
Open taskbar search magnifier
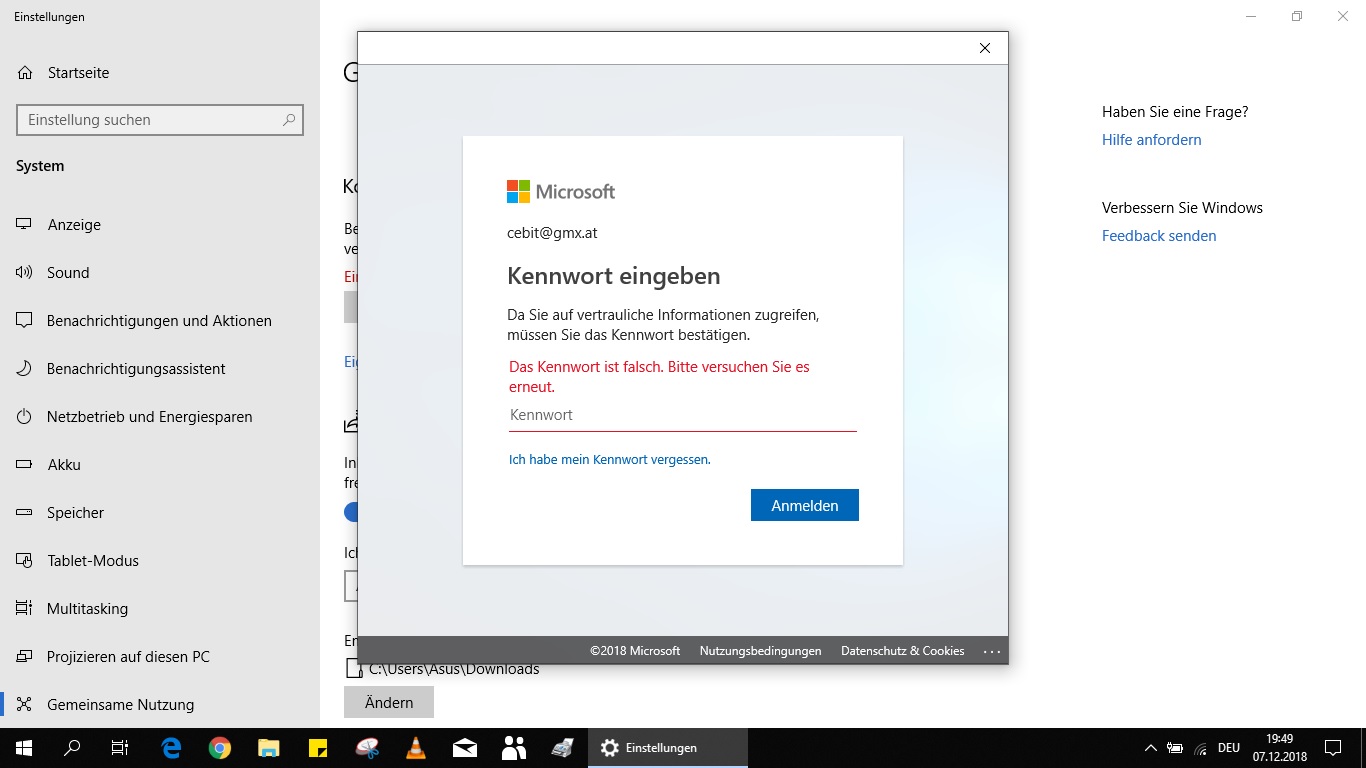(x=72, y=748)
